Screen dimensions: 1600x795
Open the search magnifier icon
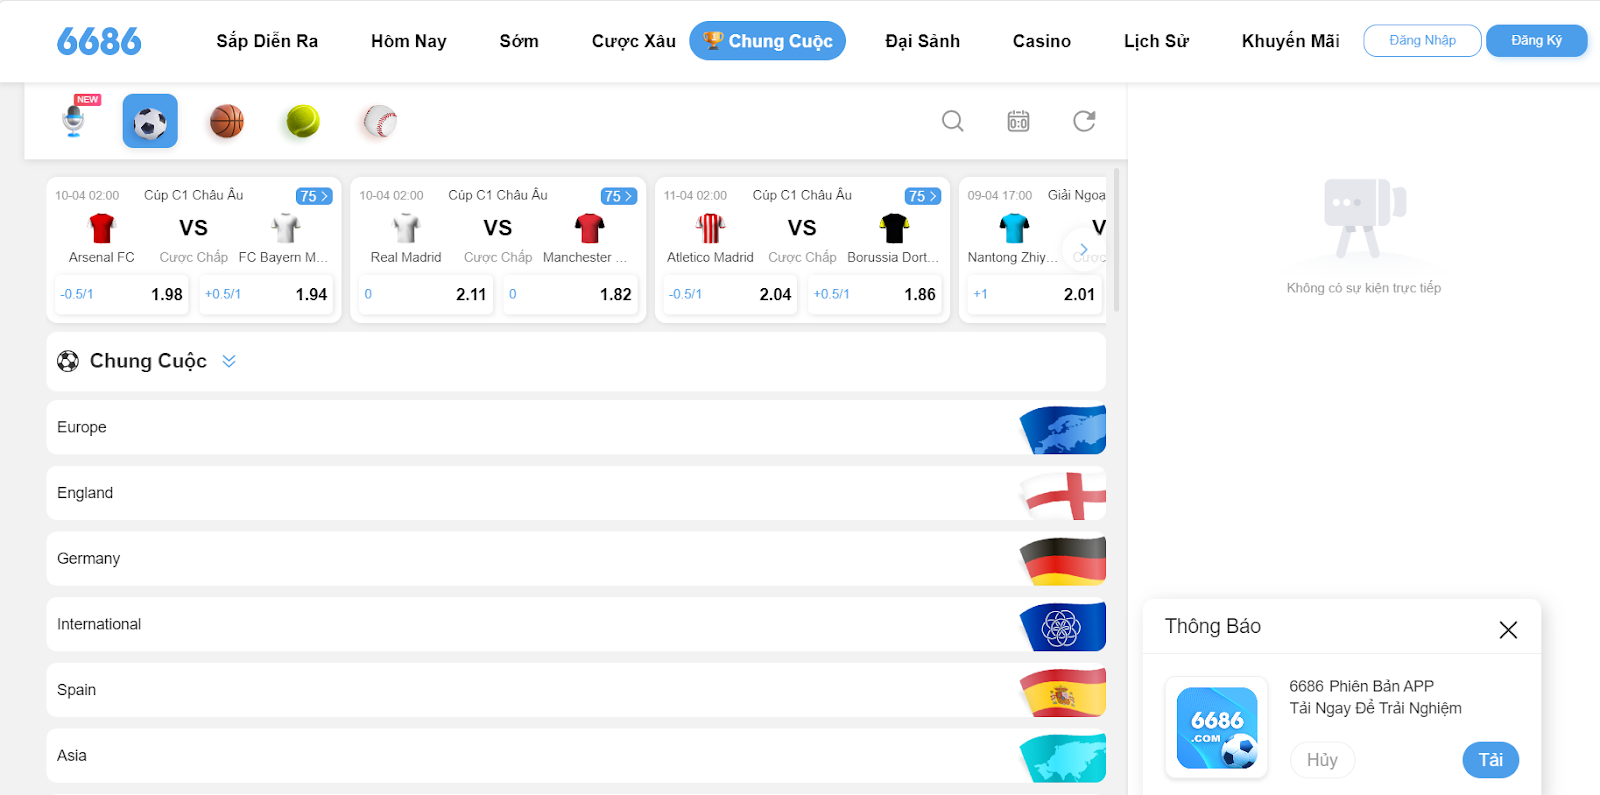(x=953, y=121)
